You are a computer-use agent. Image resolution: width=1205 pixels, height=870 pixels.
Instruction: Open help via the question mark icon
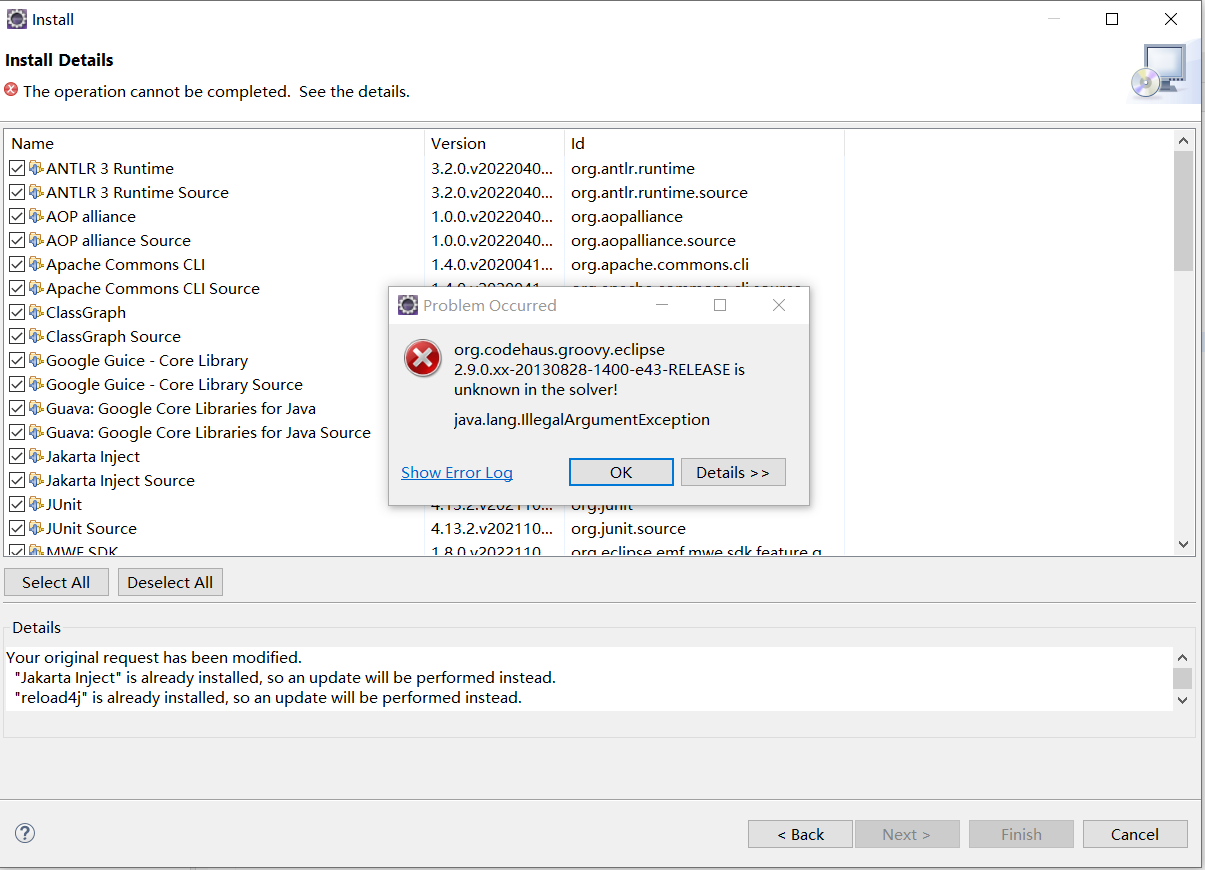[25, 833]
